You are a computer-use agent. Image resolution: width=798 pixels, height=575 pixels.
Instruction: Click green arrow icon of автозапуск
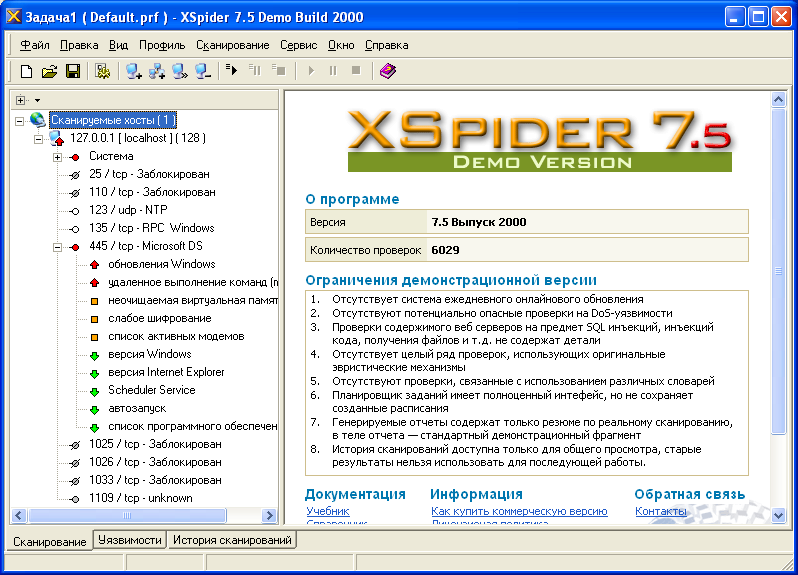[x=95, y=410]
